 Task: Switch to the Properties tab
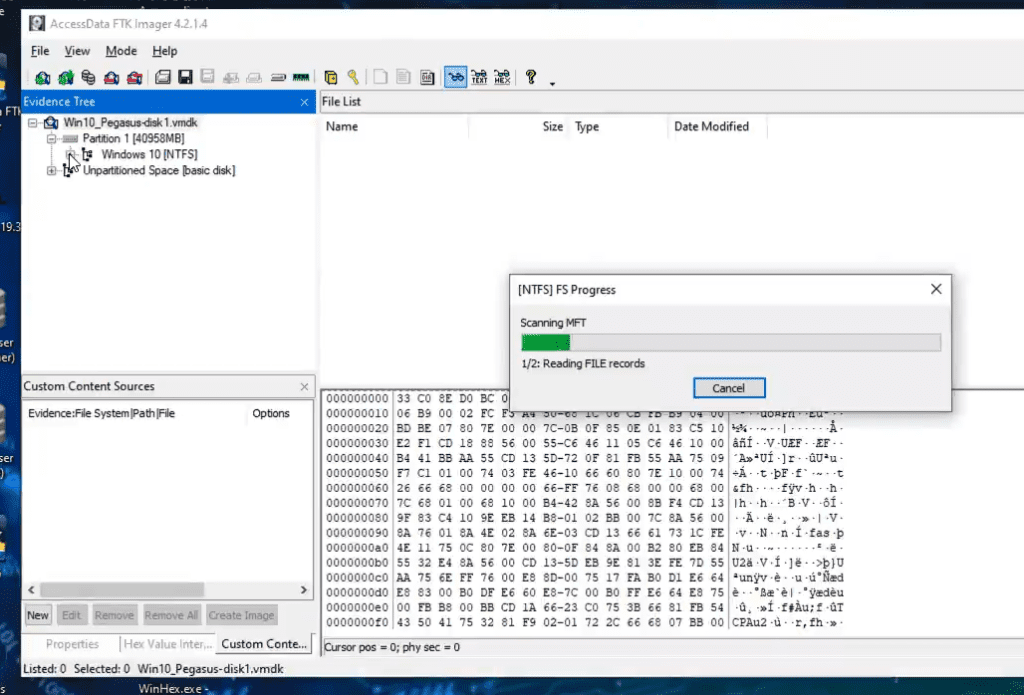(72, 644)
